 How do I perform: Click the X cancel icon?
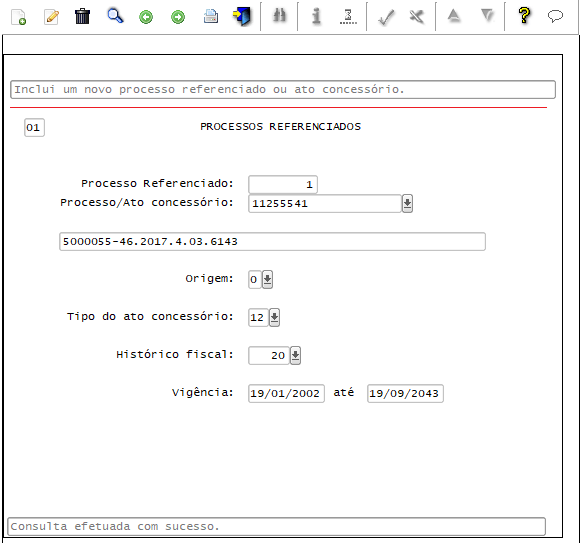(x=416, y=17)
